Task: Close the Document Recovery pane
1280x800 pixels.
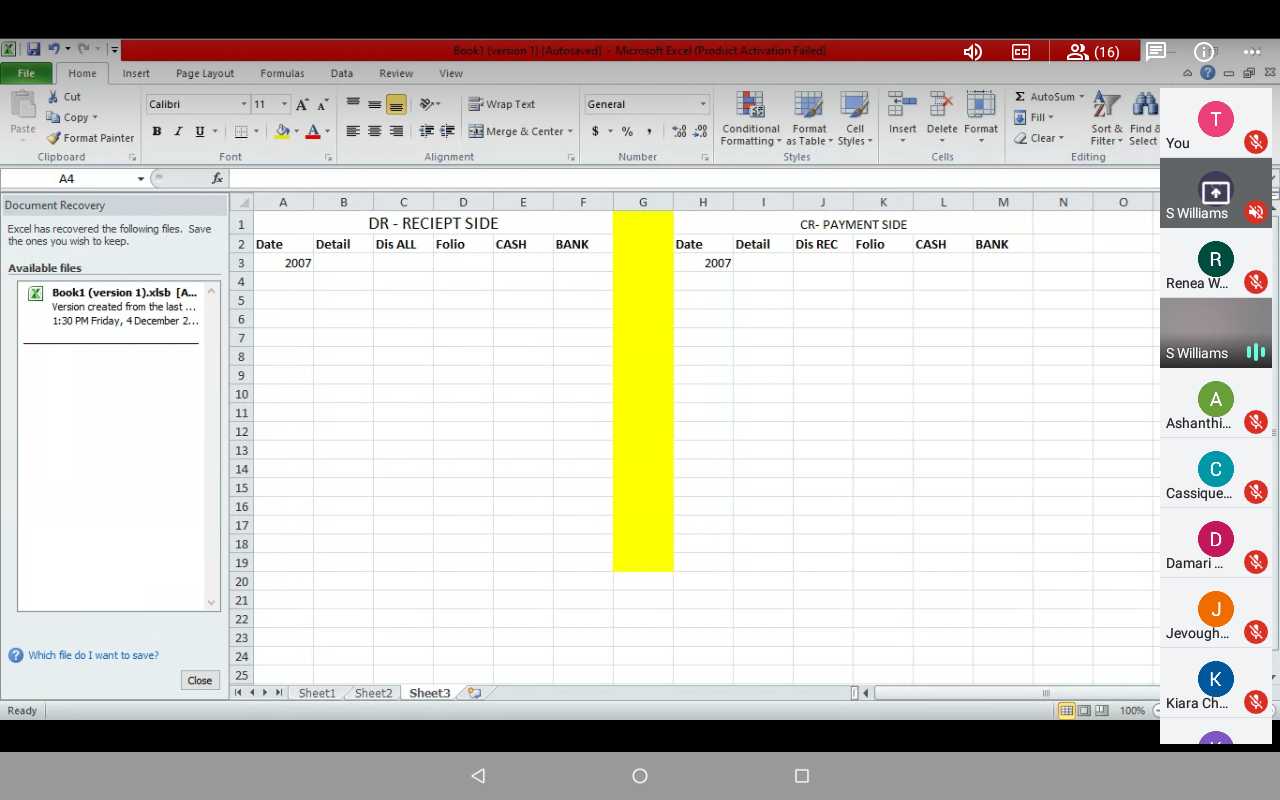Action: tap(199, 680)
